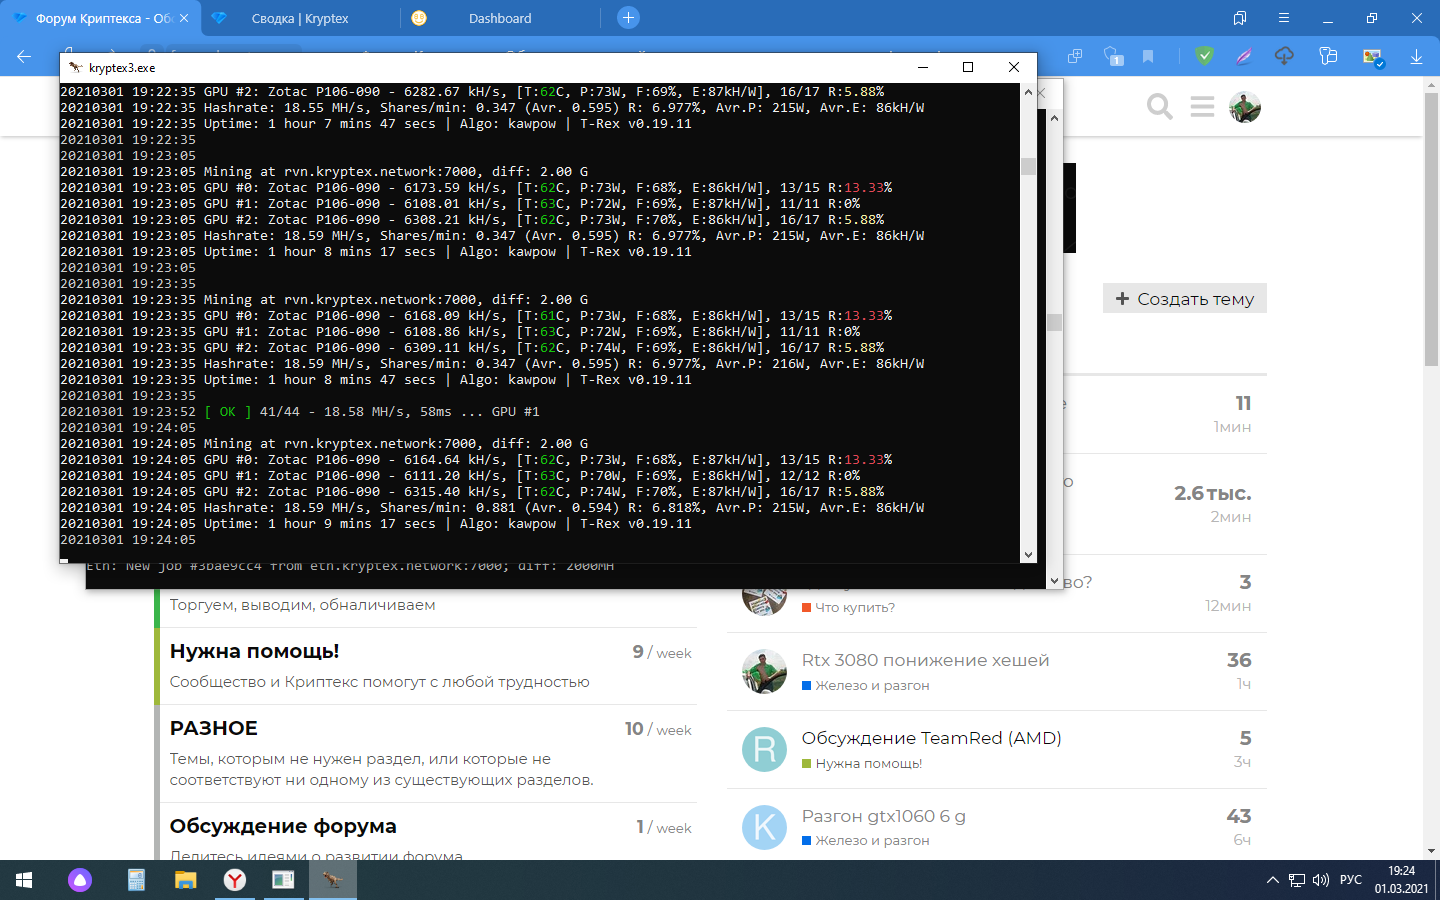
Task: Open the K avatar on gtx1060 topic
Action: click(x=764, y=828)
